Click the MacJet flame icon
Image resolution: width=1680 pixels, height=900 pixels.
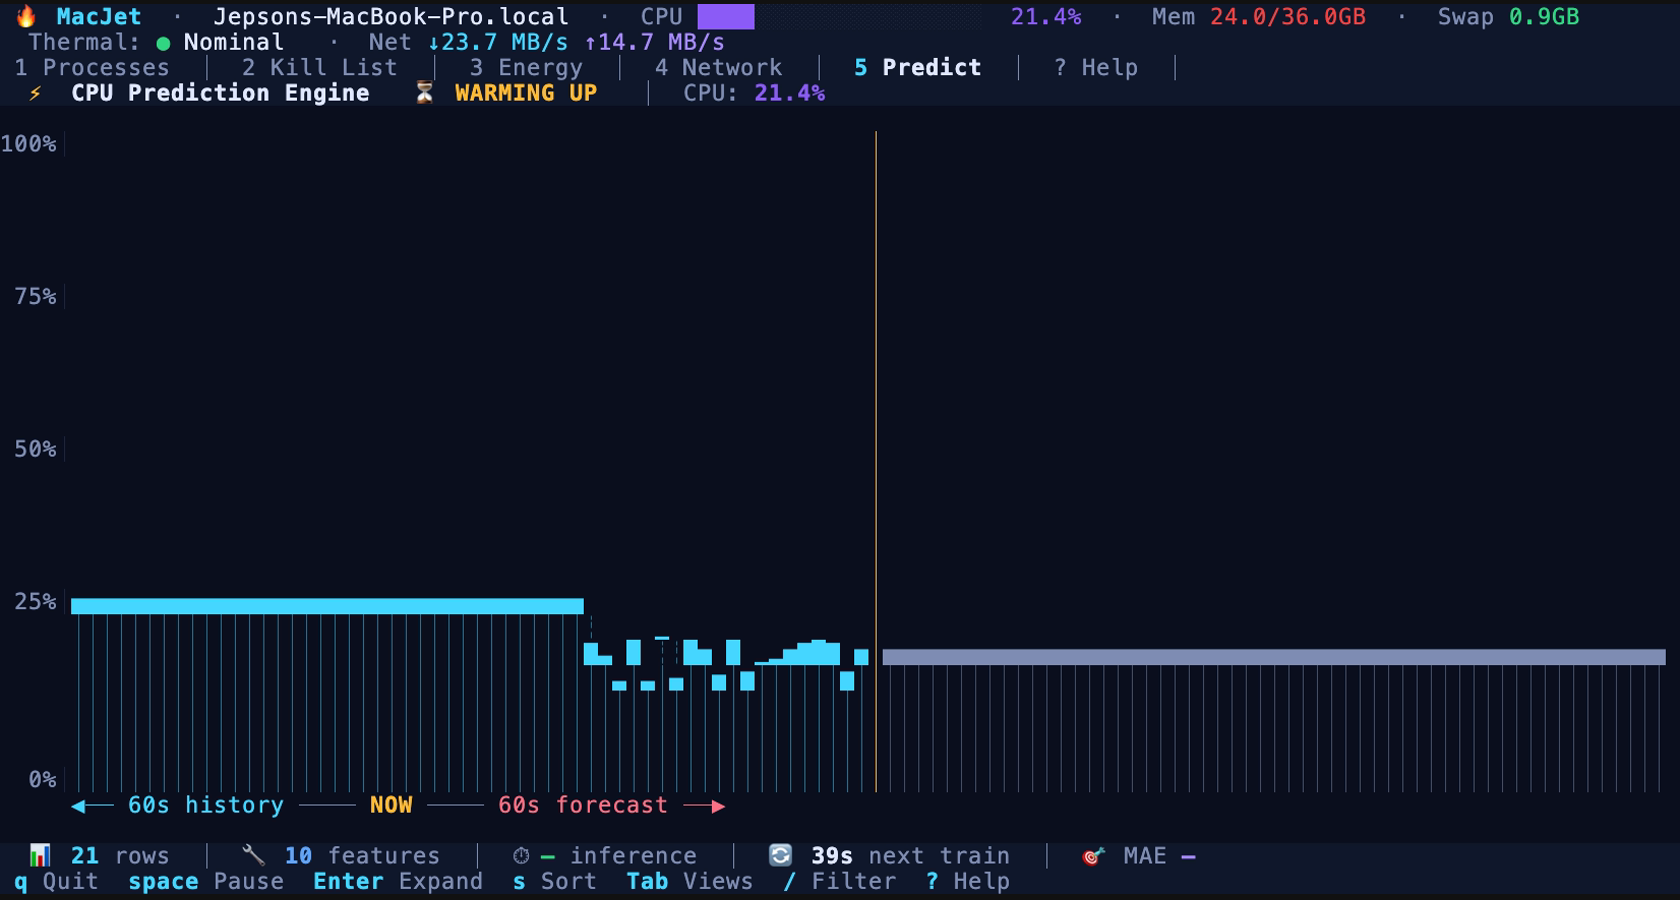click(x=26, y=16)
